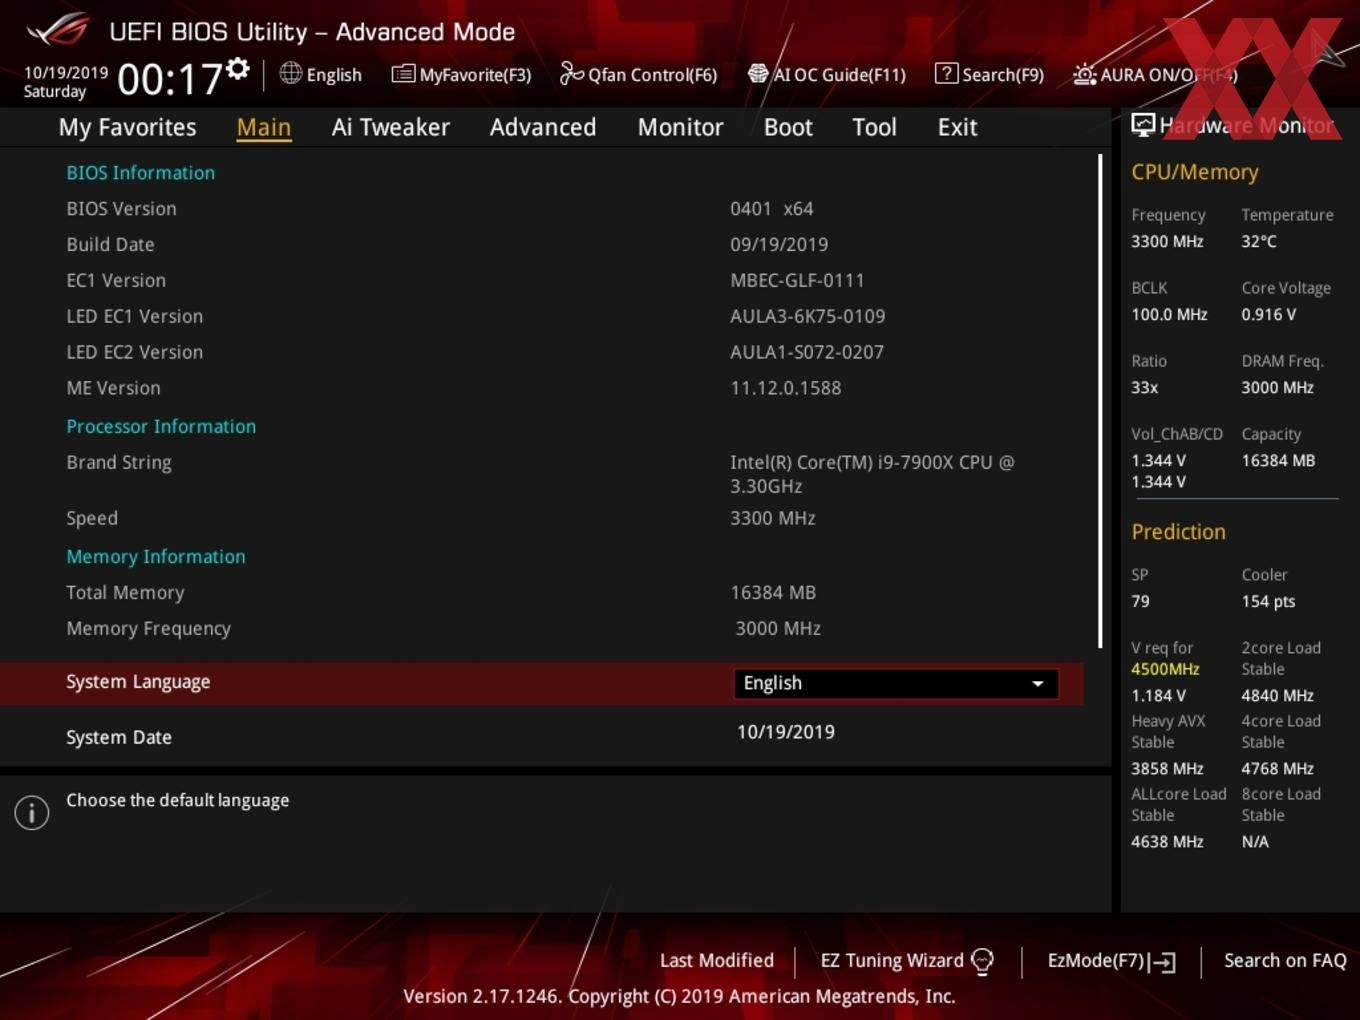Click the 4core Load Stable value 4768 MHz

1277,769
